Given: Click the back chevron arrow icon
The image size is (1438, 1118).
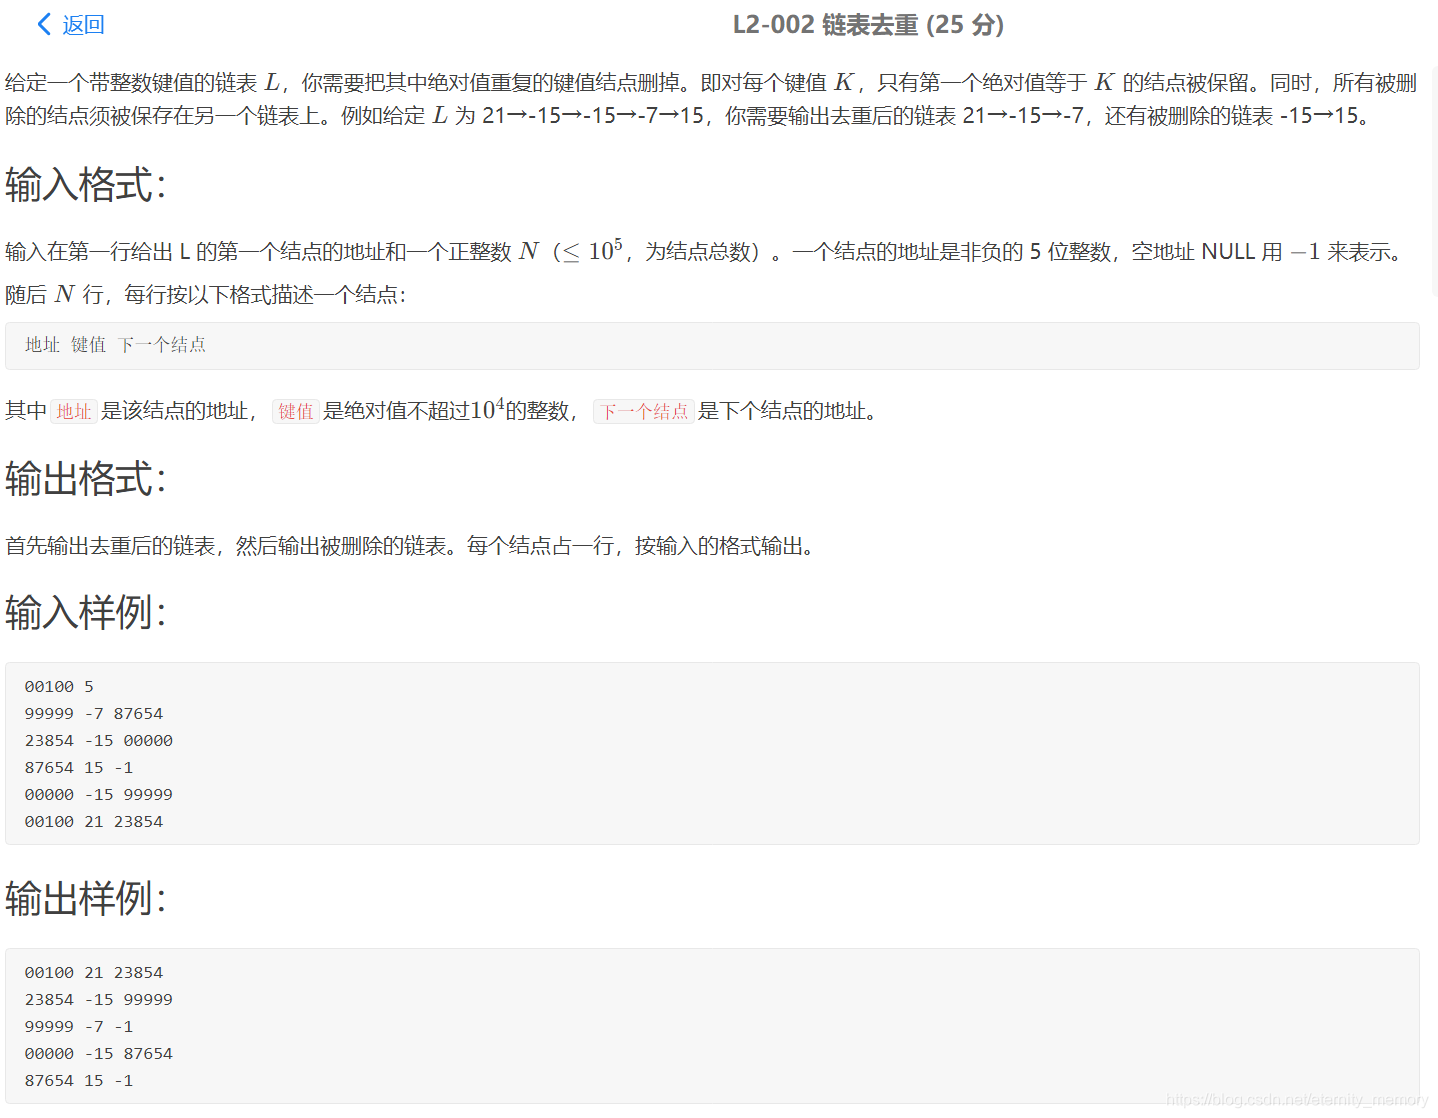Looking at the screenshot, I should click(x=44, y=24).
